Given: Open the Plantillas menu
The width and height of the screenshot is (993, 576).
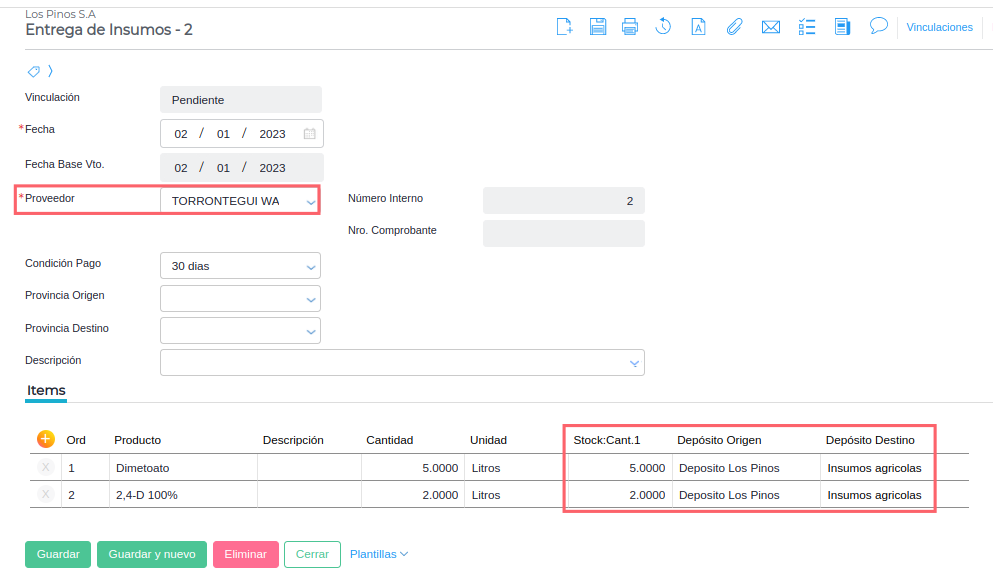Looking at the screenshot, I should point(378,554).
